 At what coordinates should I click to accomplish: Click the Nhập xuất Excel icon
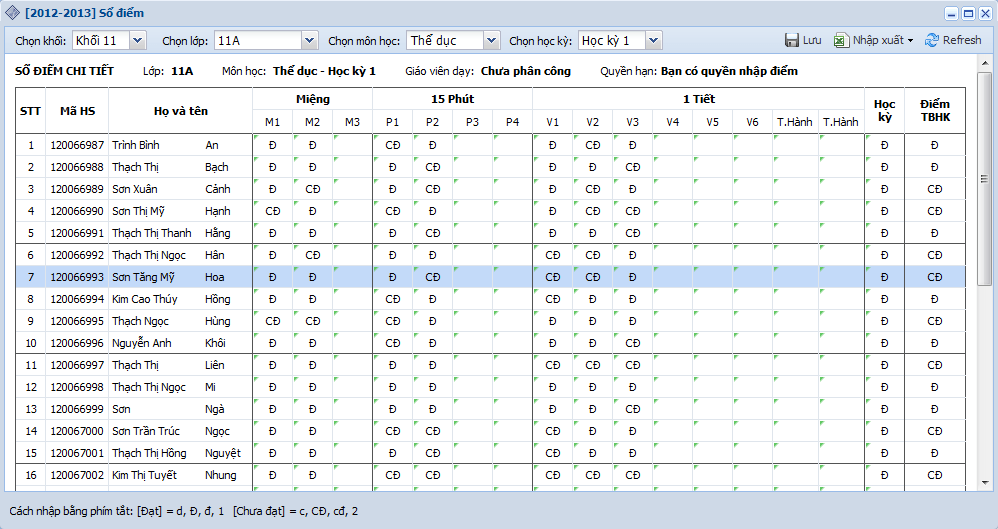coord(841,40)
